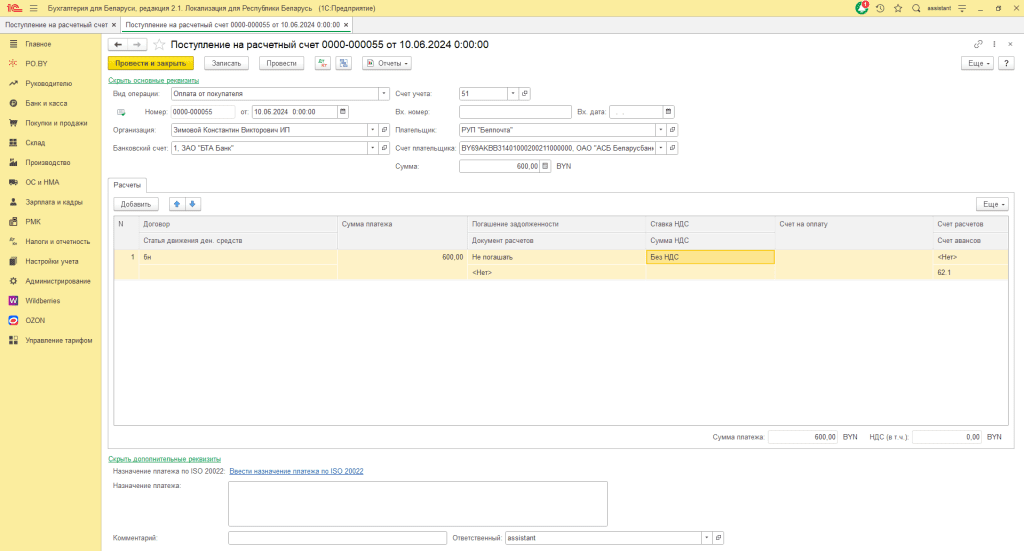This screenshot has height=551, width=1024.
Task: Move row up with the blue up arrow
Action: coord(177,204)
